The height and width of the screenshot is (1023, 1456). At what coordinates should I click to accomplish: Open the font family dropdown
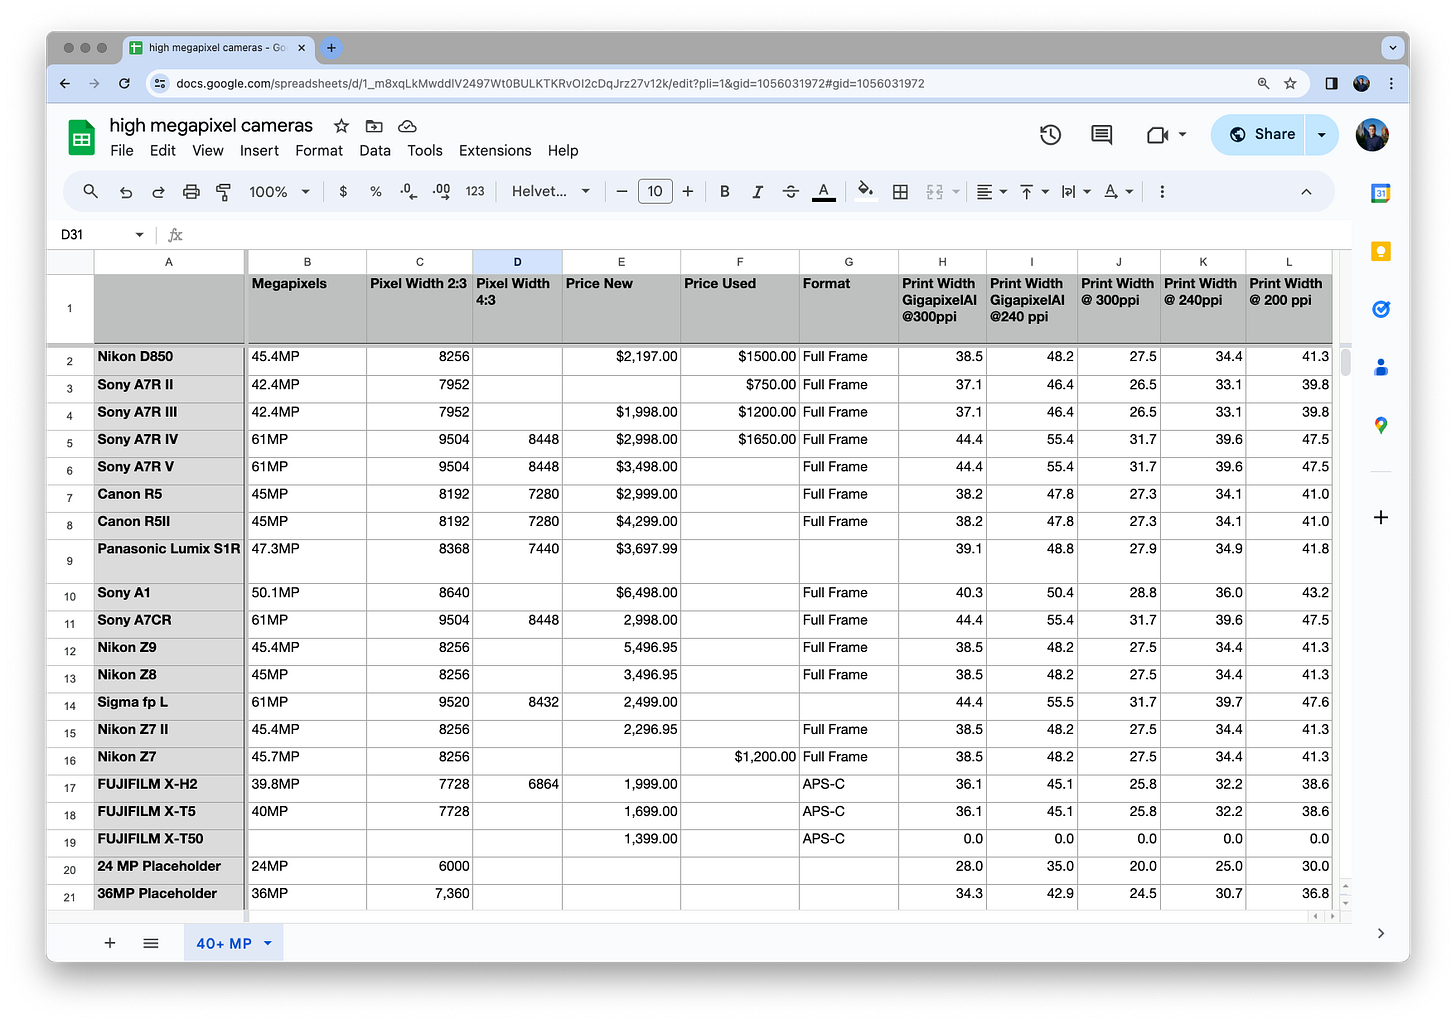pyautogui.click(x=551, y=191)
